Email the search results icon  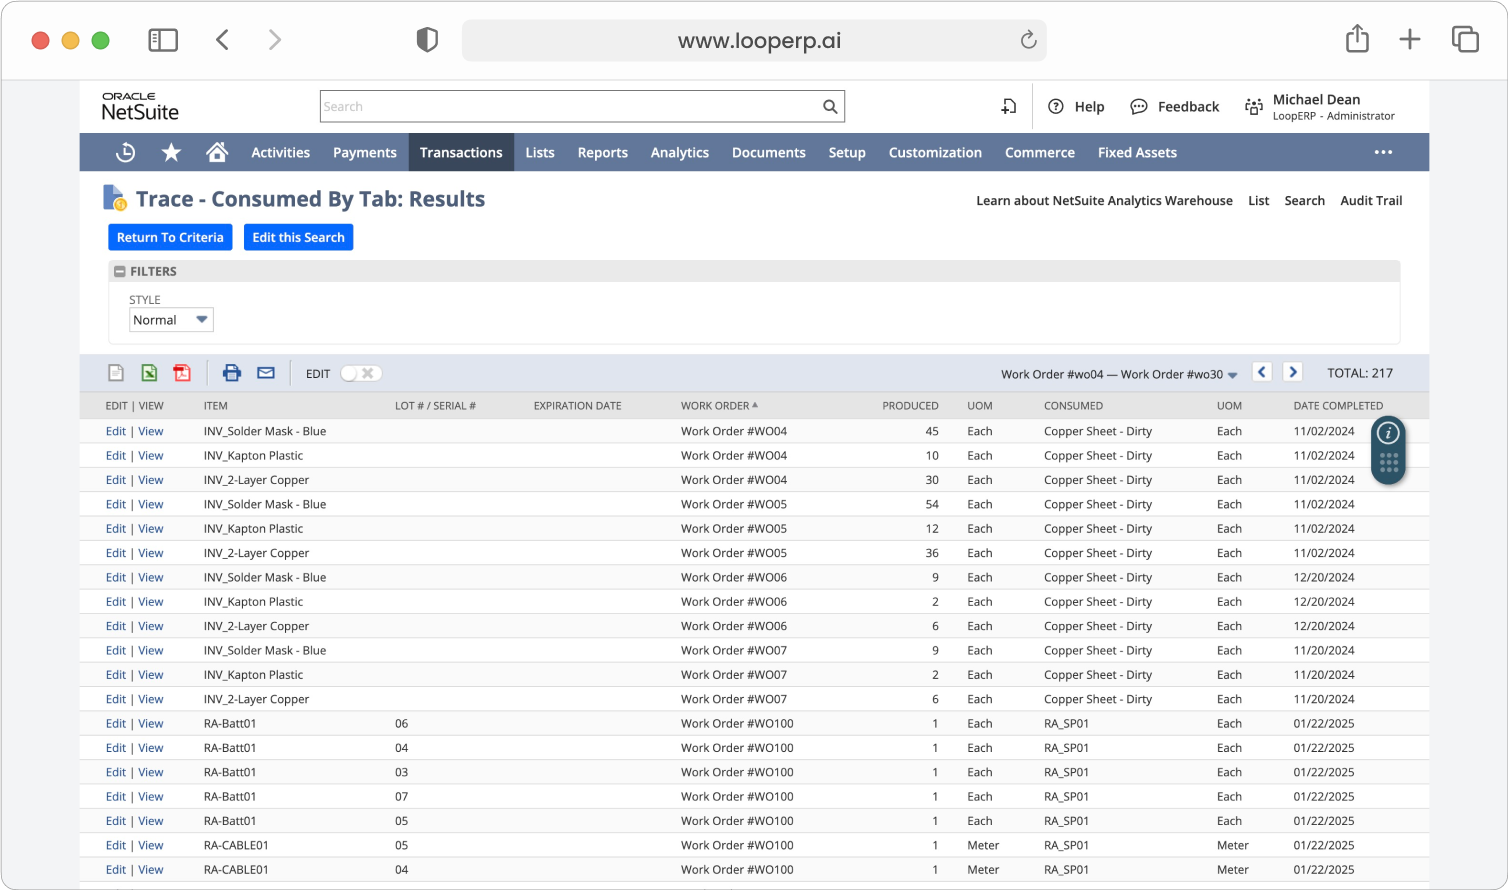(x=266, y=373)
